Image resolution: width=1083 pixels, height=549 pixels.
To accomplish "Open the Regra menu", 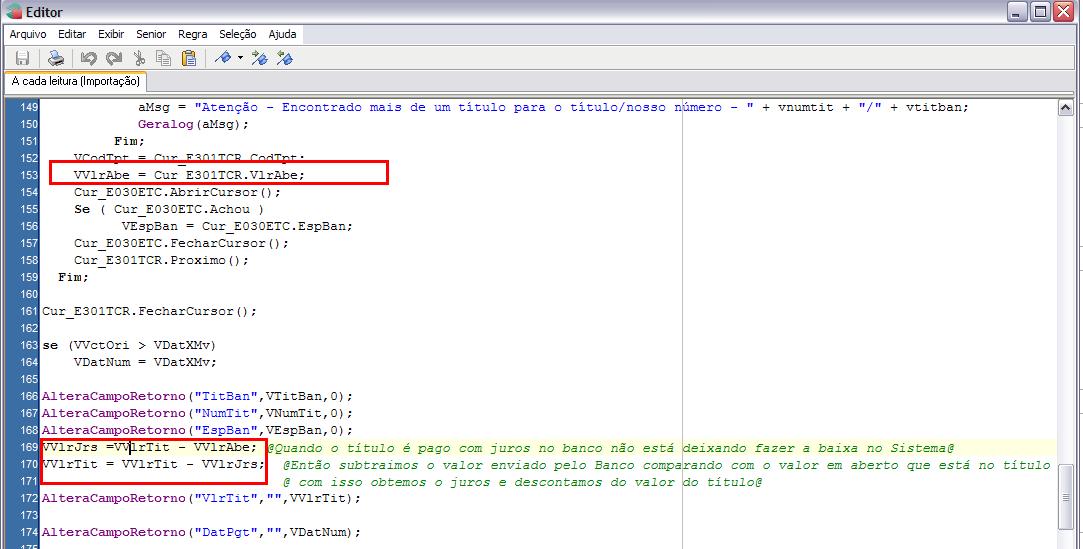I will [193, 34].
